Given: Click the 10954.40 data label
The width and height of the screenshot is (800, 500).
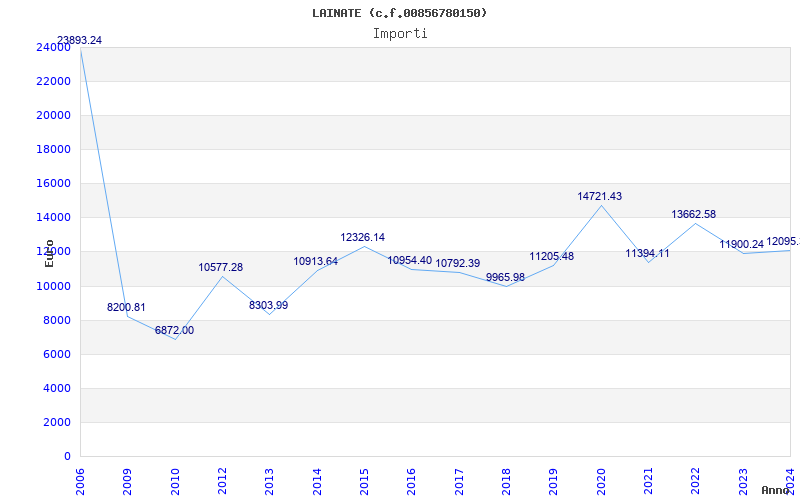Looking at the screenshot, I should tap(410, 260).
